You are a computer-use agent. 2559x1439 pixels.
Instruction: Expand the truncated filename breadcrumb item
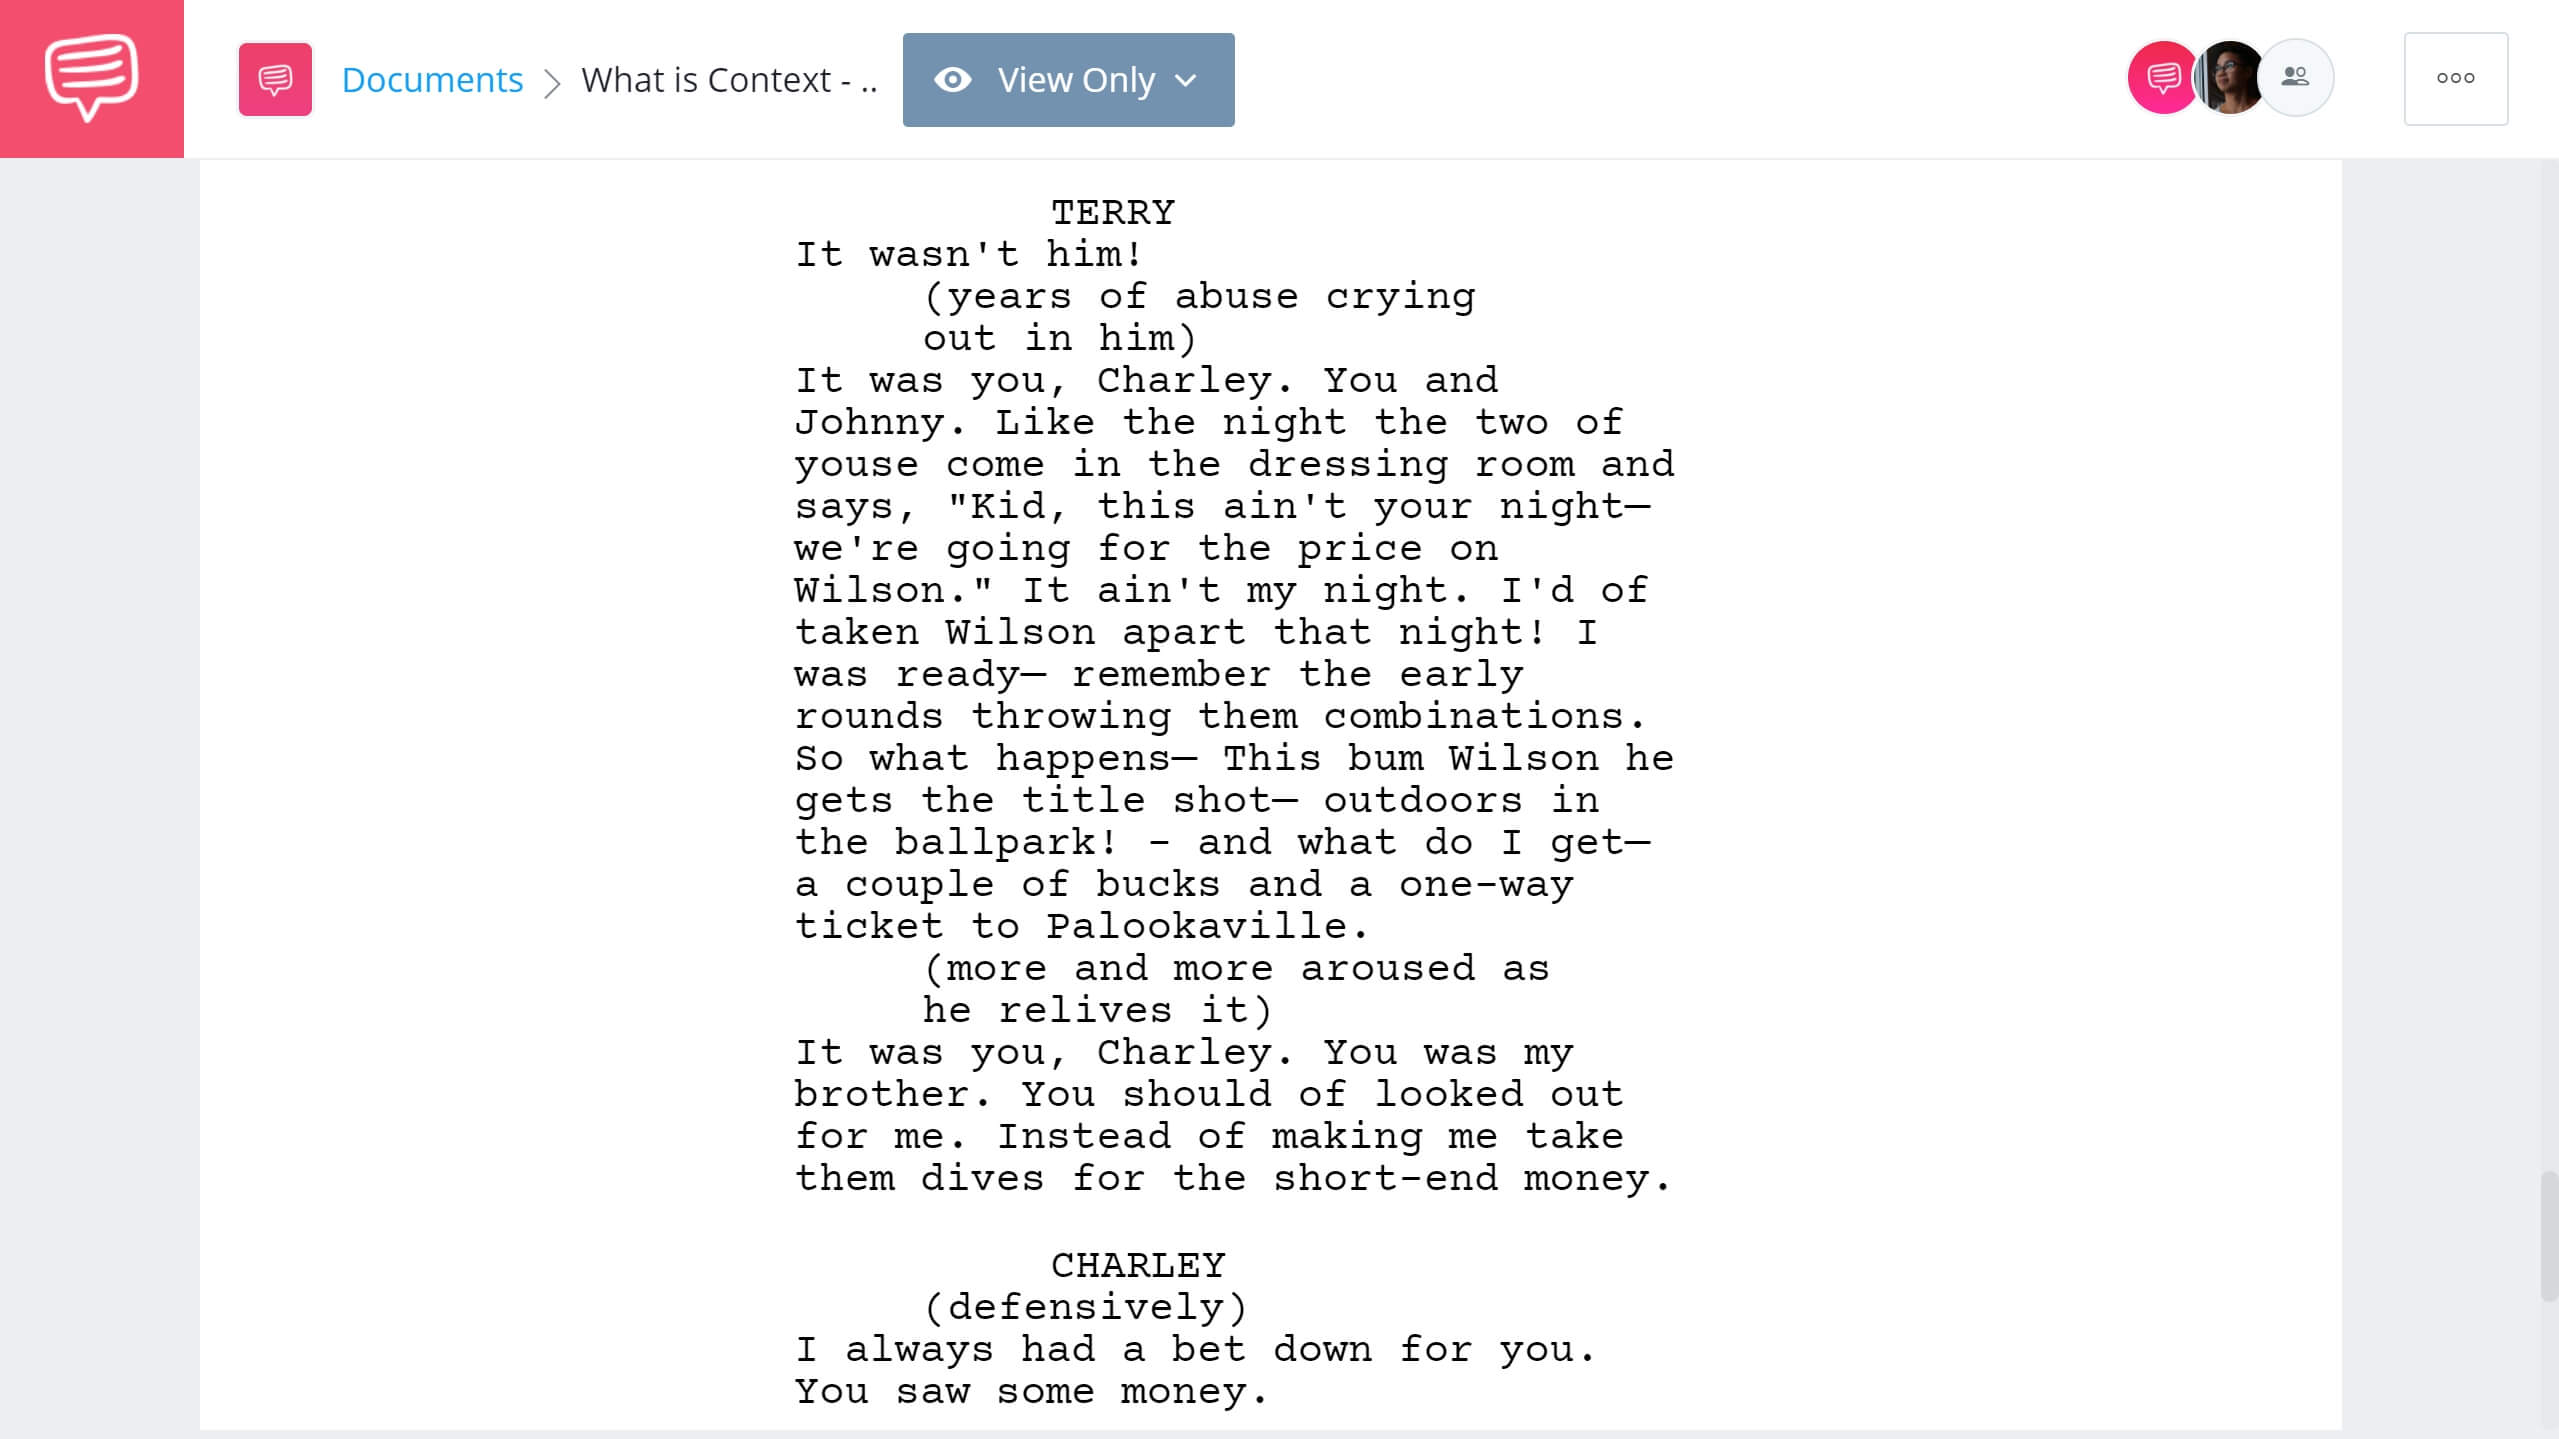pos(731,77)
